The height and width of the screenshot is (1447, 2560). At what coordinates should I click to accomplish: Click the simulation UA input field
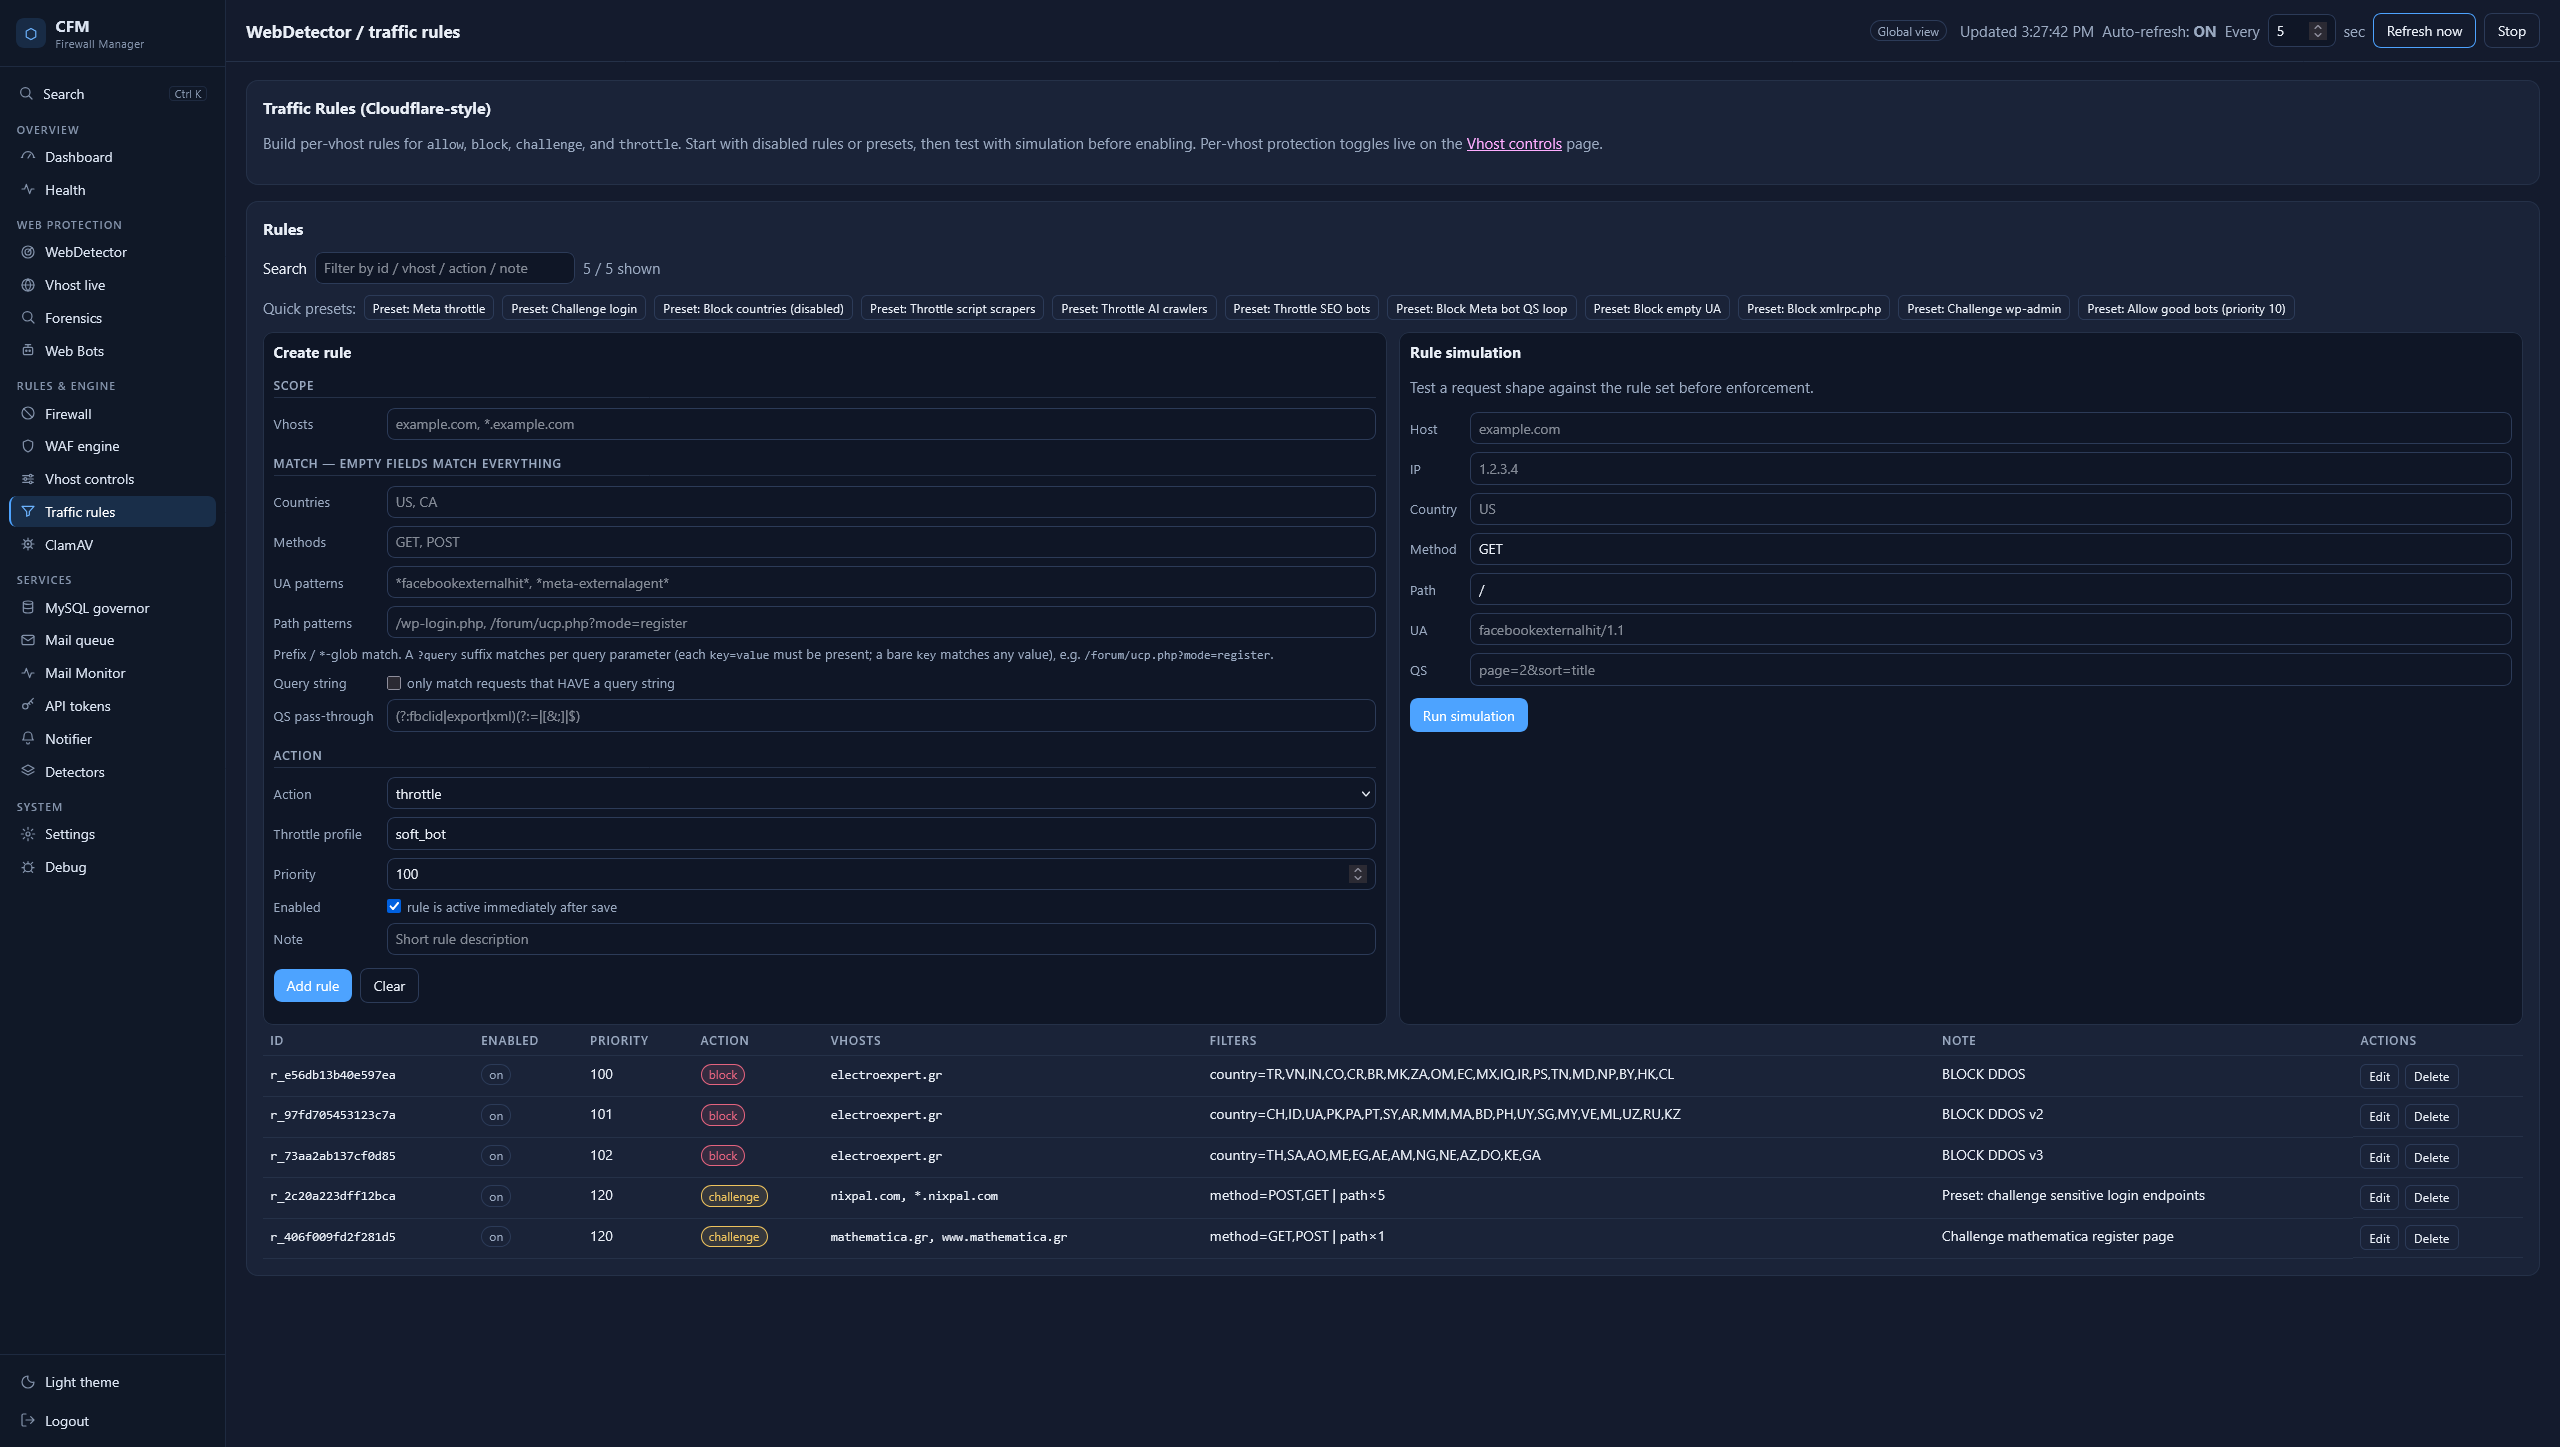click(1990, 630)
